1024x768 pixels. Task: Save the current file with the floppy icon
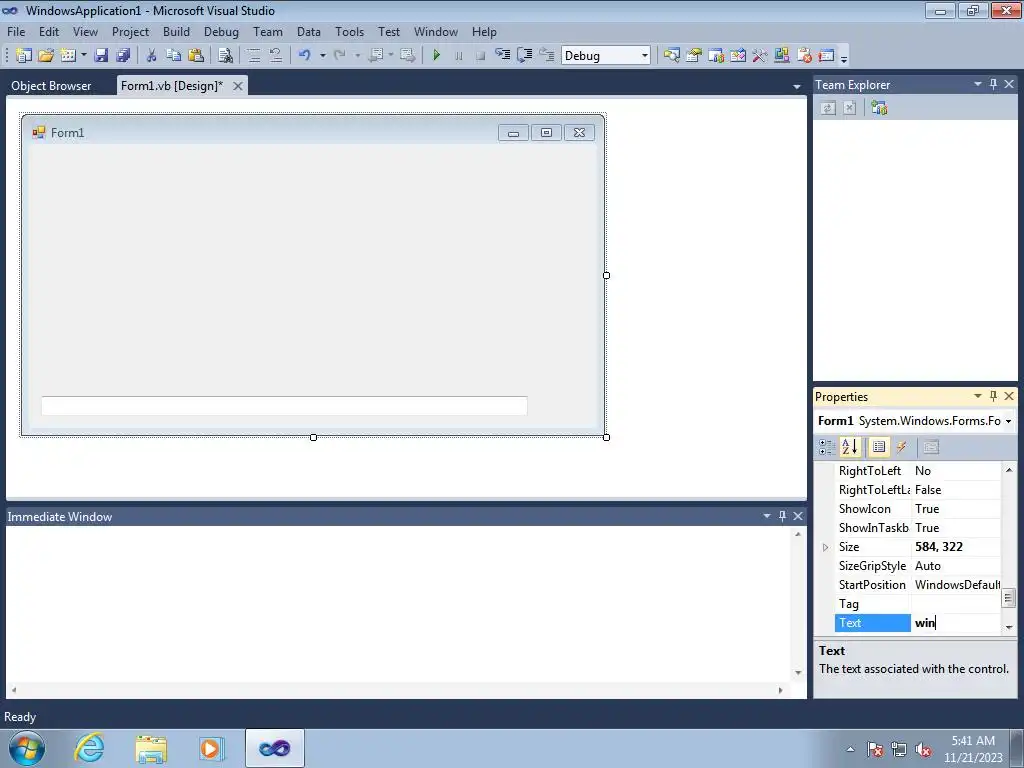(x=101, y=56)
